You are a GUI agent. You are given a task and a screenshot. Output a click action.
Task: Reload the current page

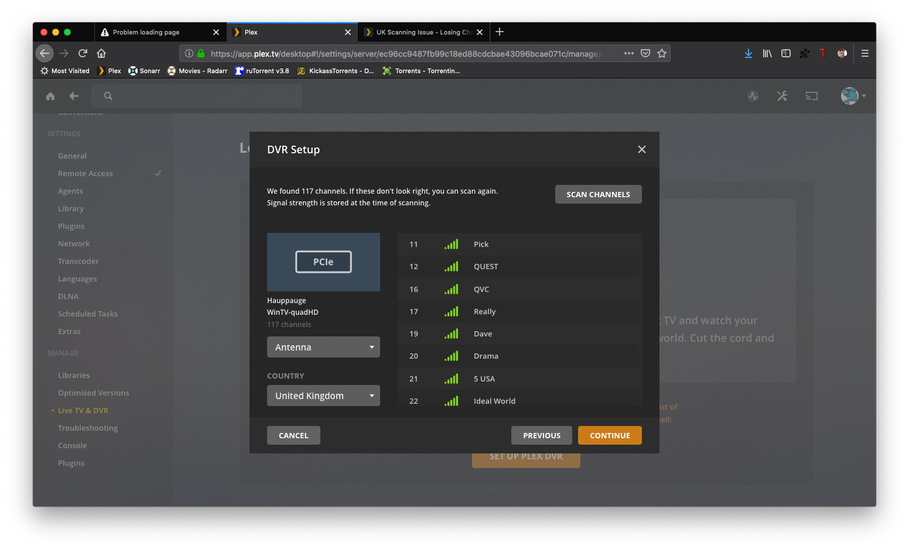click(82, 53)
